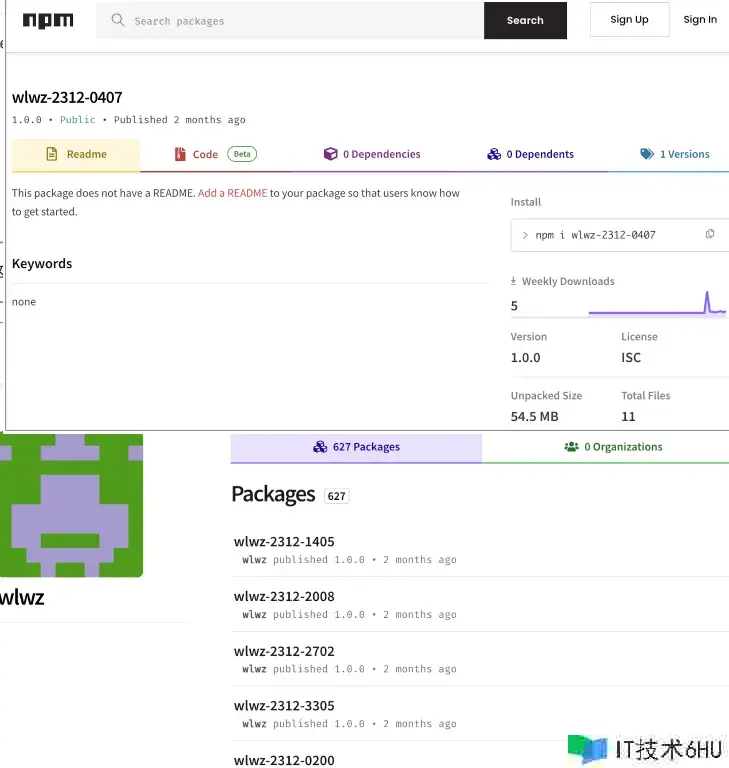Select the 627 Packages tab

(356, 448)
